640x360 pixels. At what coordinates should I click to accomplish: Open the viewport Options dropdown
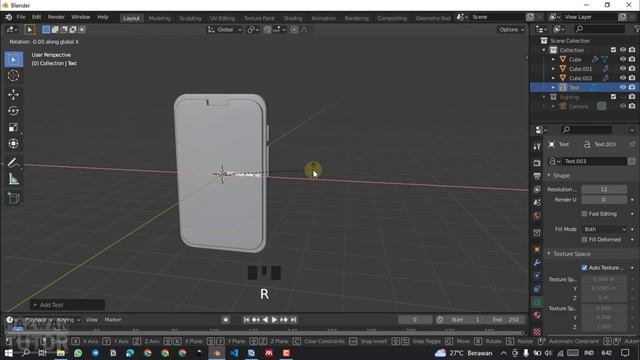(x=511, y=29)
